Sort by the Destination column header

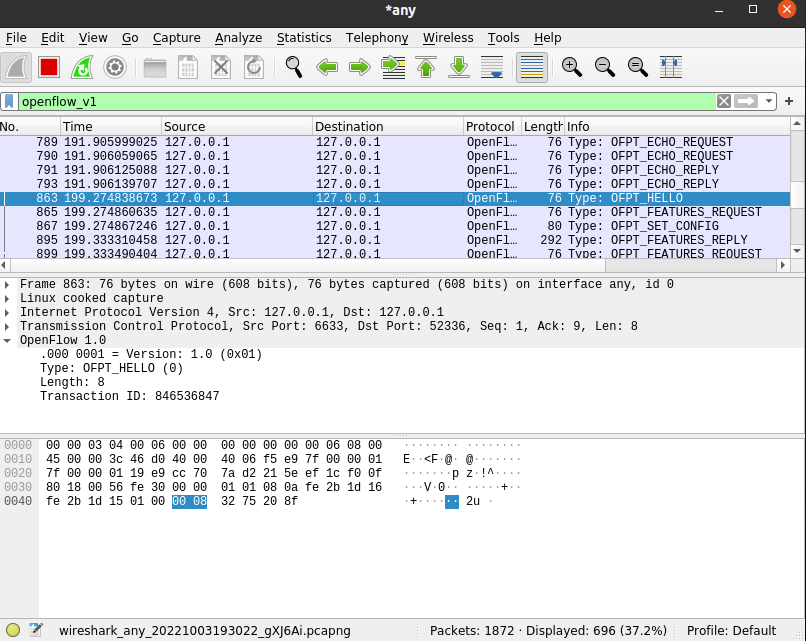388,126
